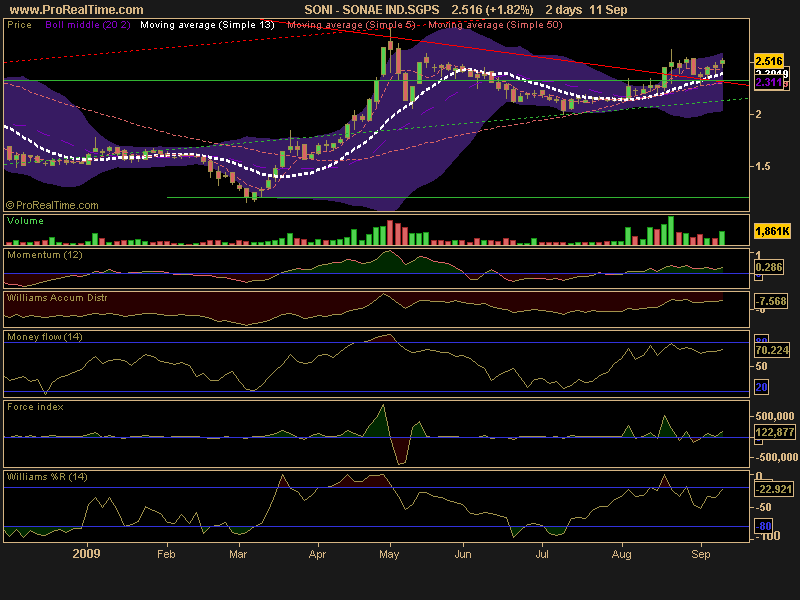Click the 2.516 (+1.82%) quote text
The width and height of the screenshot is (800, 600).
coord(492,10)
